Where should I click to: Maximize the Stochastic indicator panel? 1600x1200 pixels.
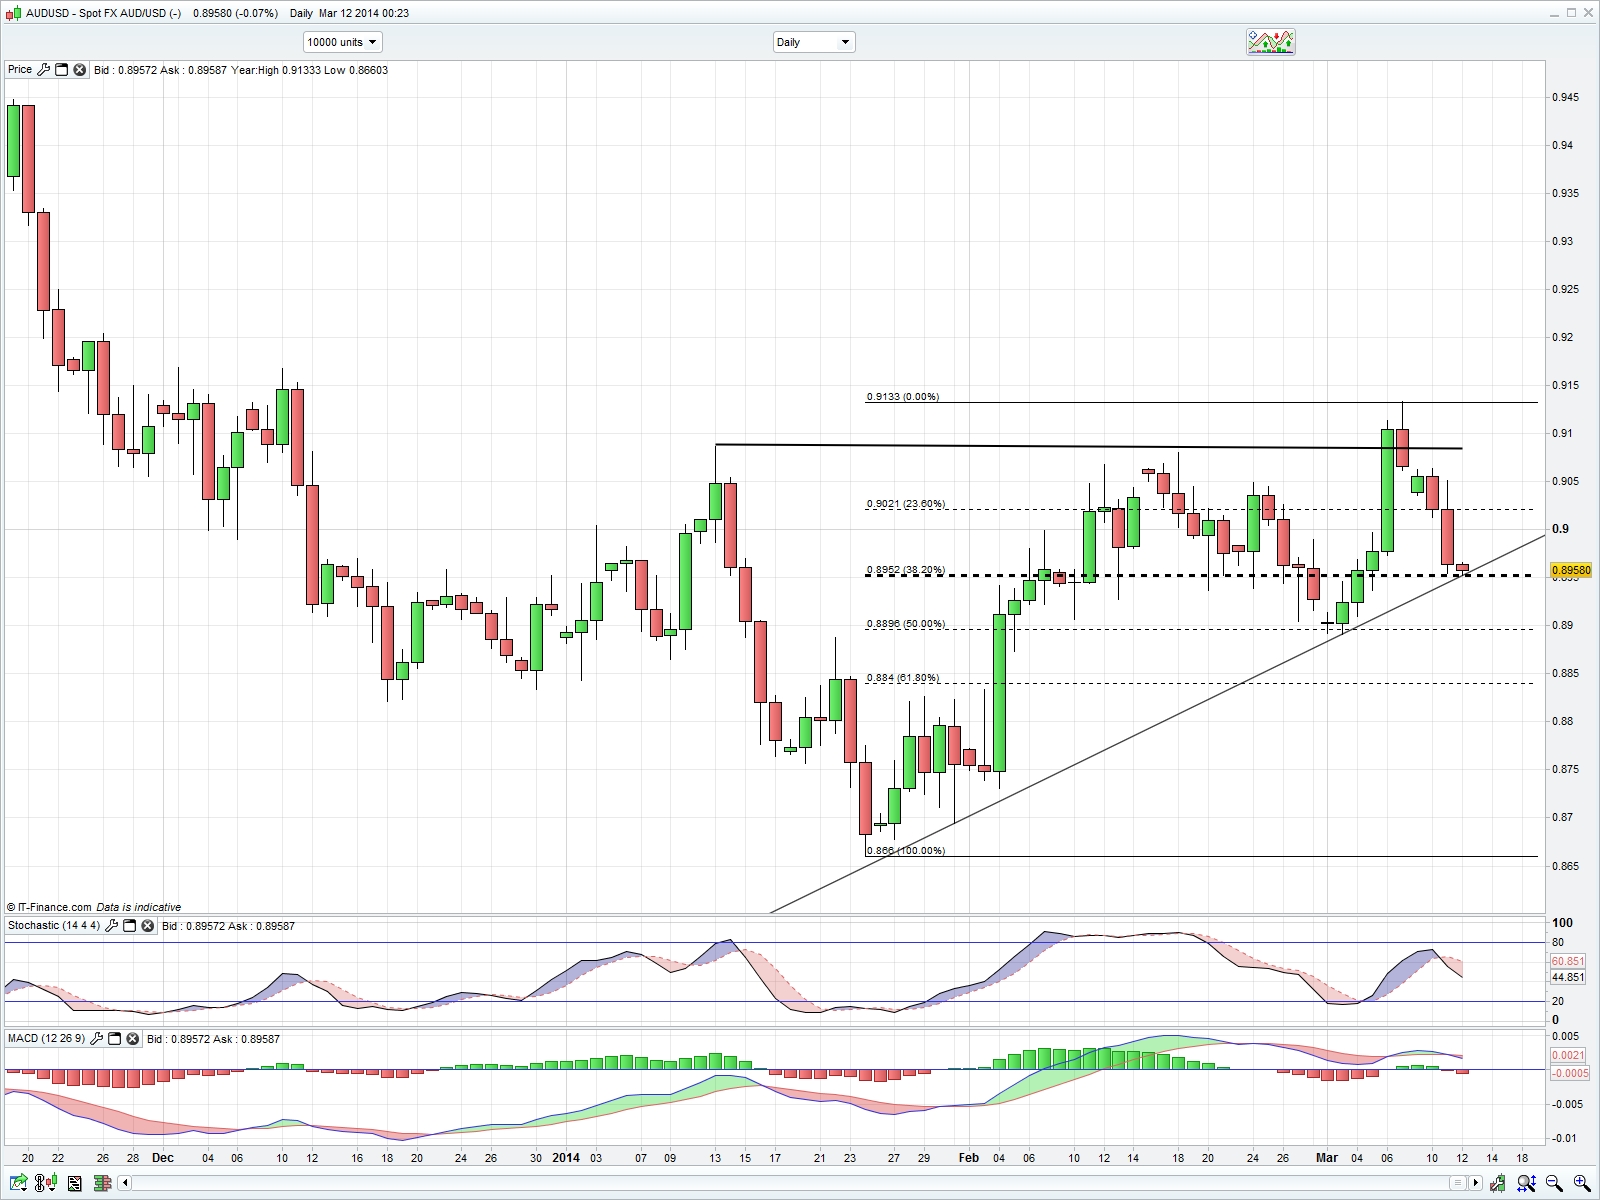click(129, 926)
